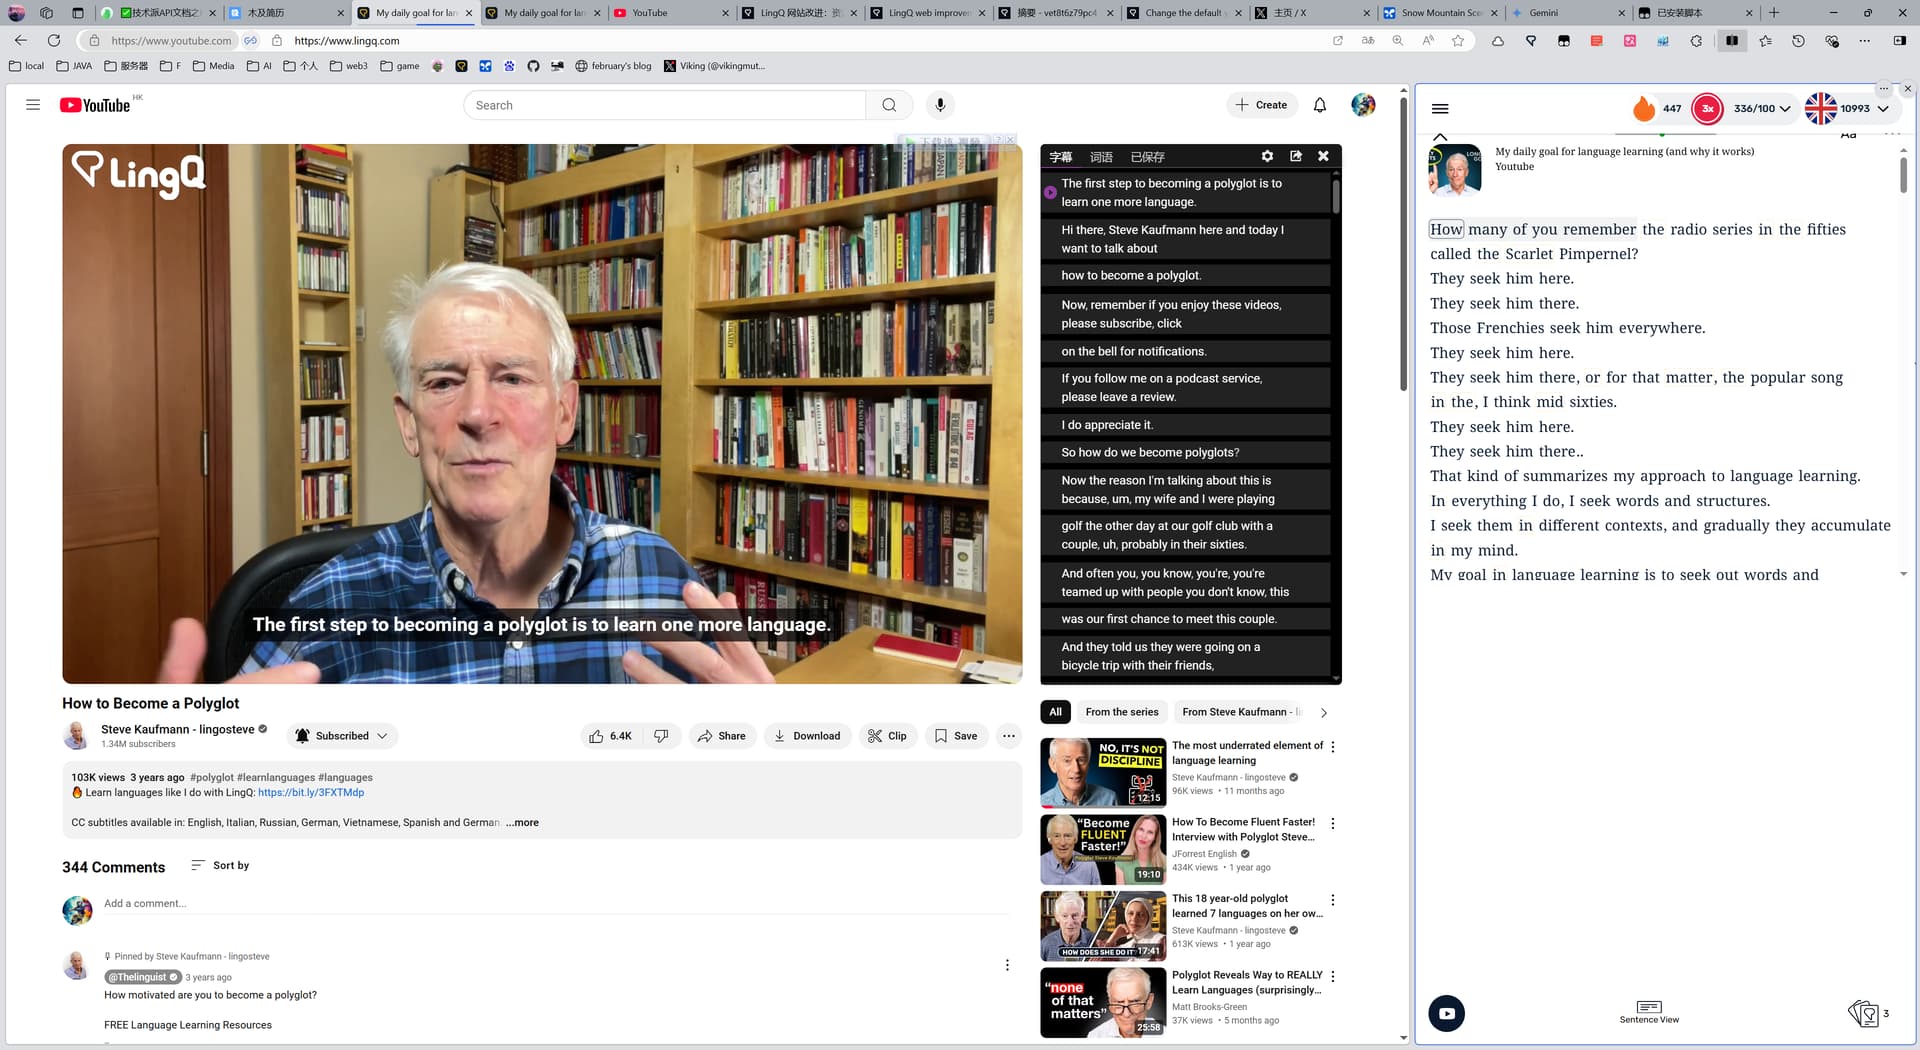Image resolution: width=1920 pixels, height=1050 pixels.
Task: Expand Subscribed dropdown chevron
Action: pyautogui.click(x=382, y=736)
